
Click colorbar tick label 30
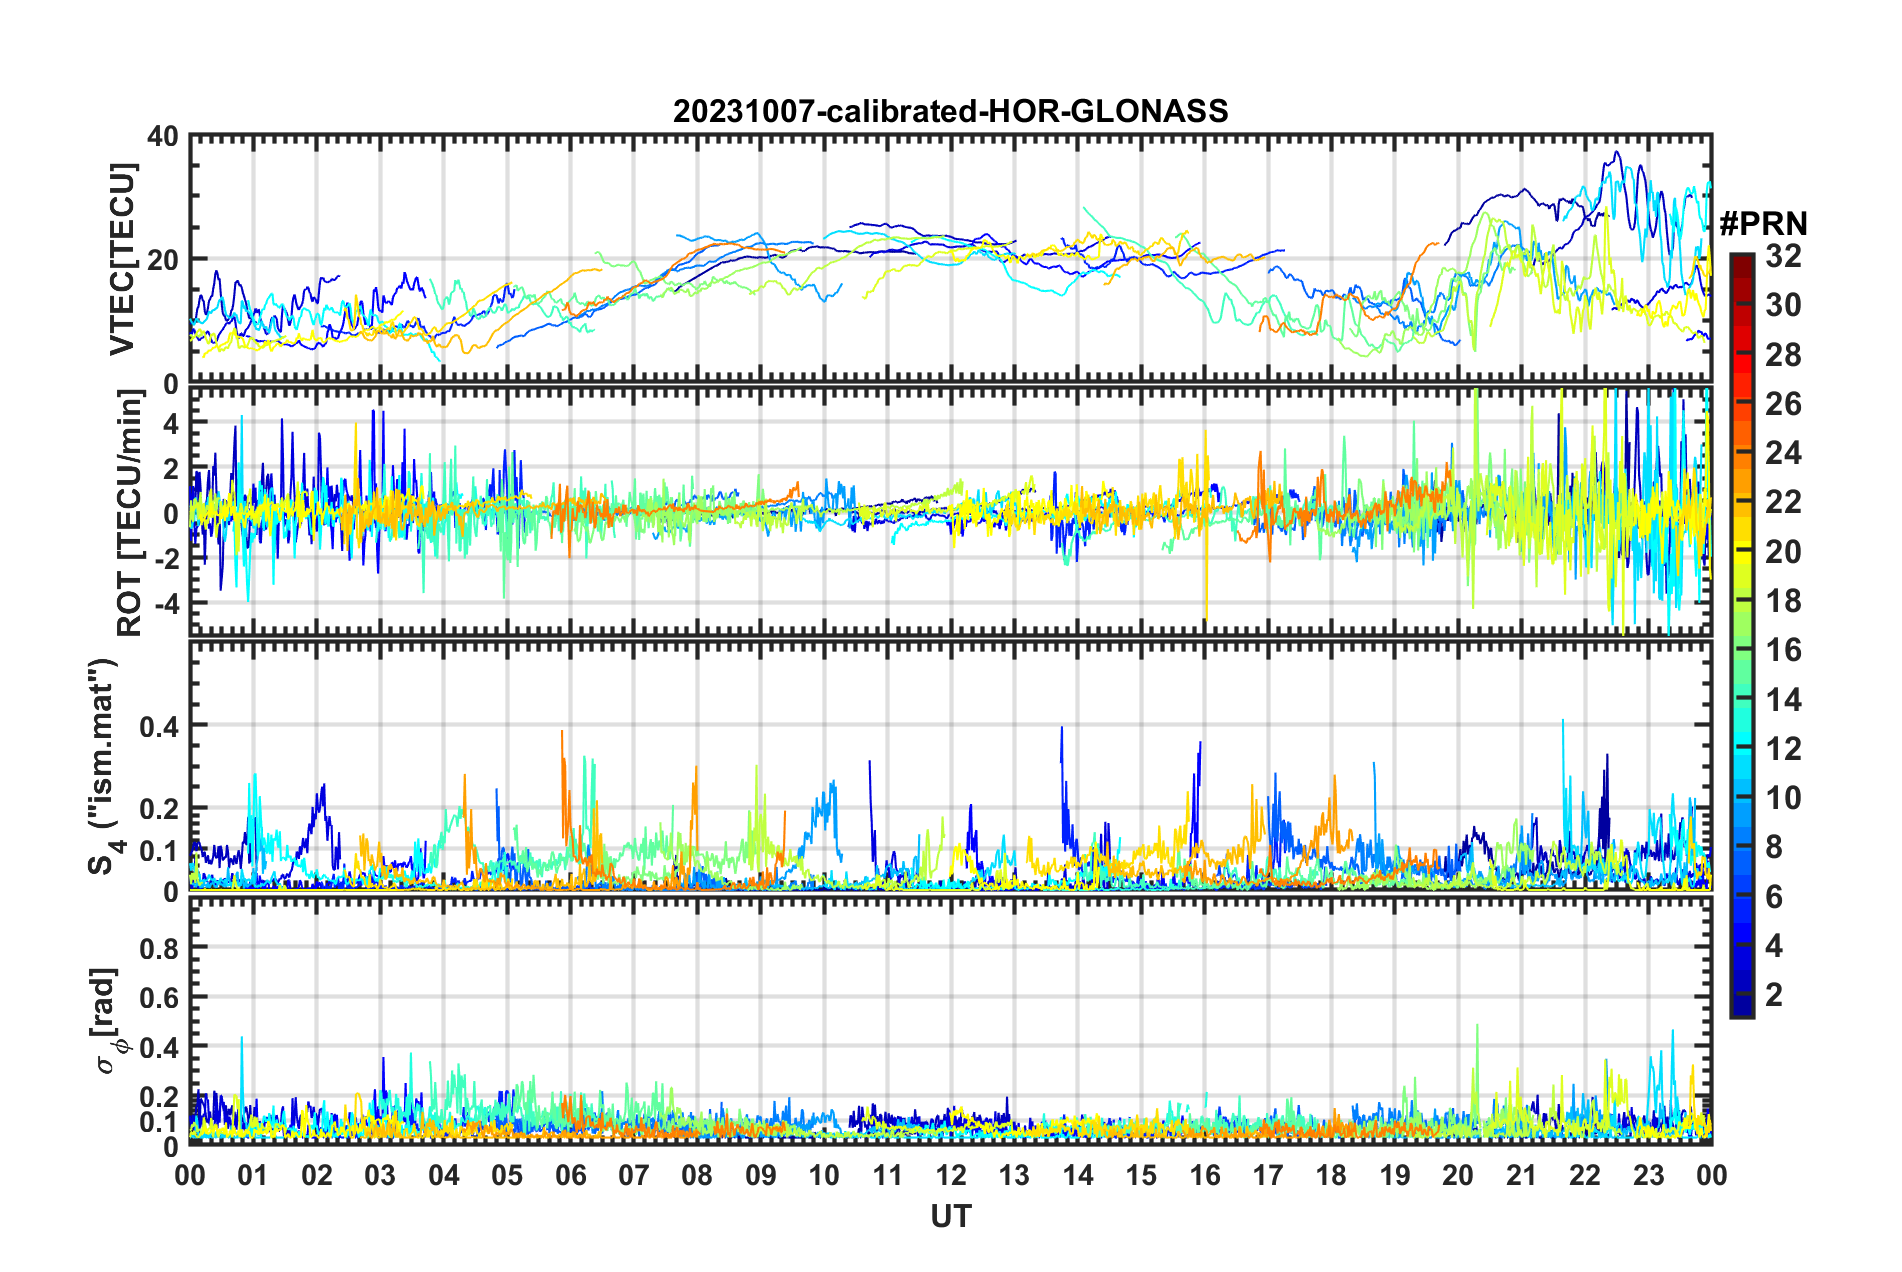tap(1784, 305)
